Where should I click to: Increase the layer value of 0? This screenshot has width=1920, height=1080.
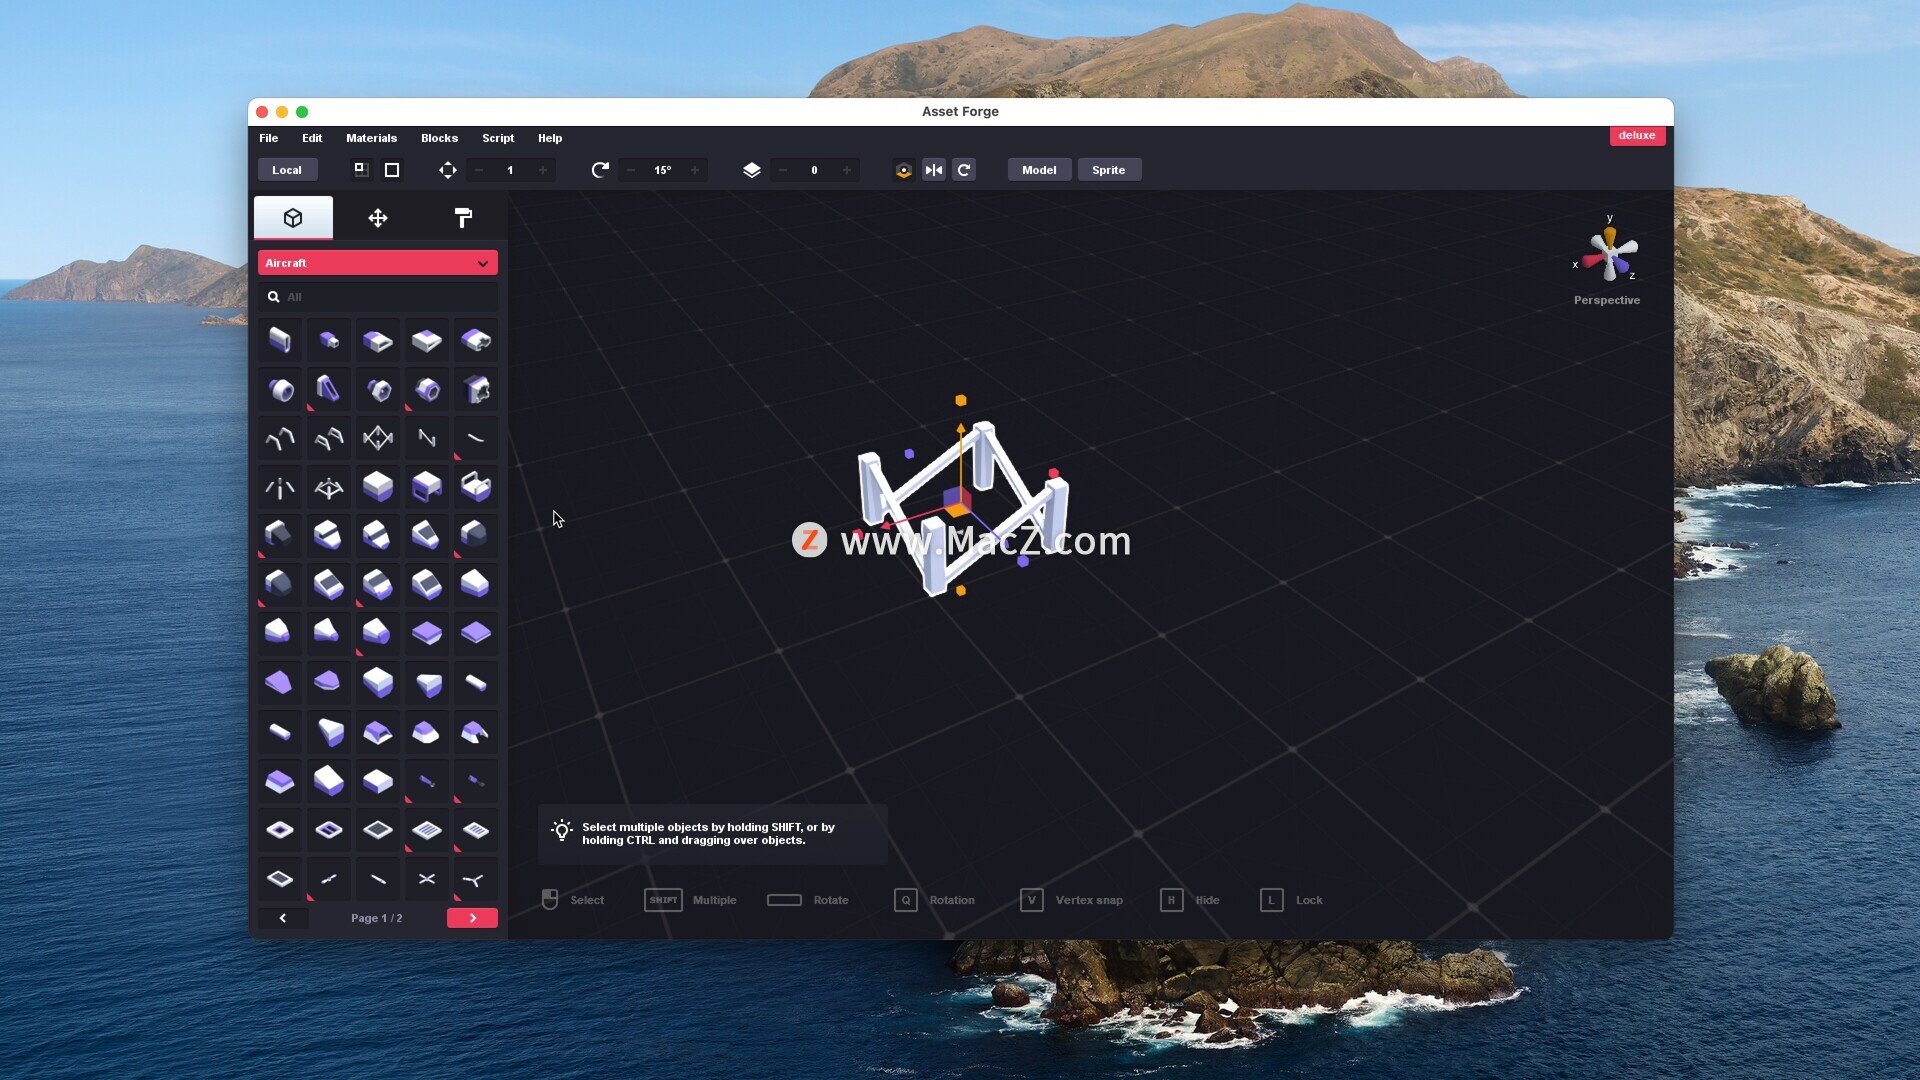[847, 170]
